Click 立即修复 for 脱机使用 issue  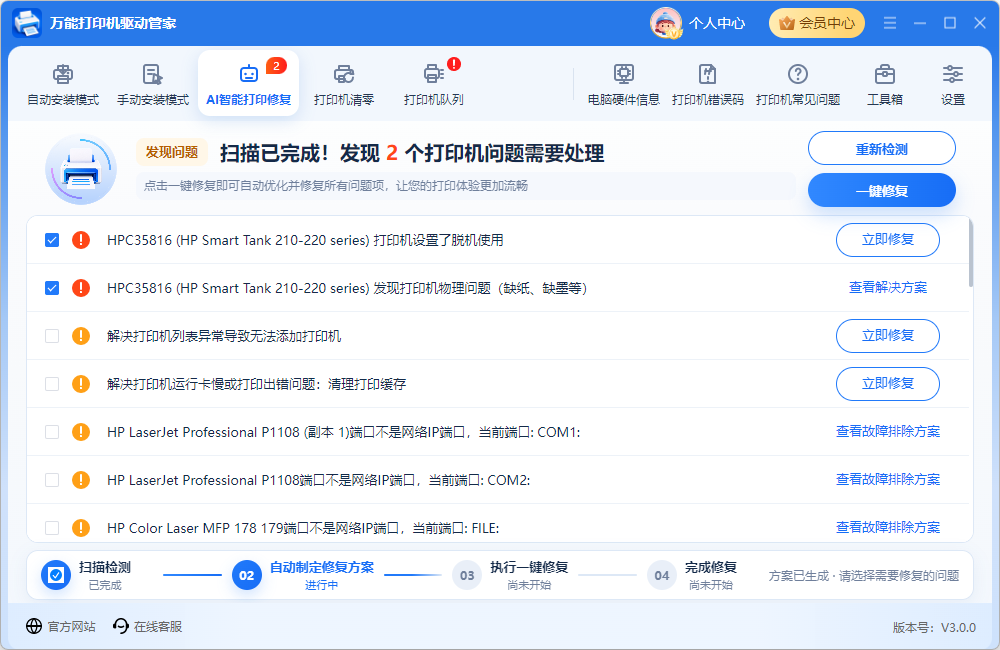[x=887, y=240]
